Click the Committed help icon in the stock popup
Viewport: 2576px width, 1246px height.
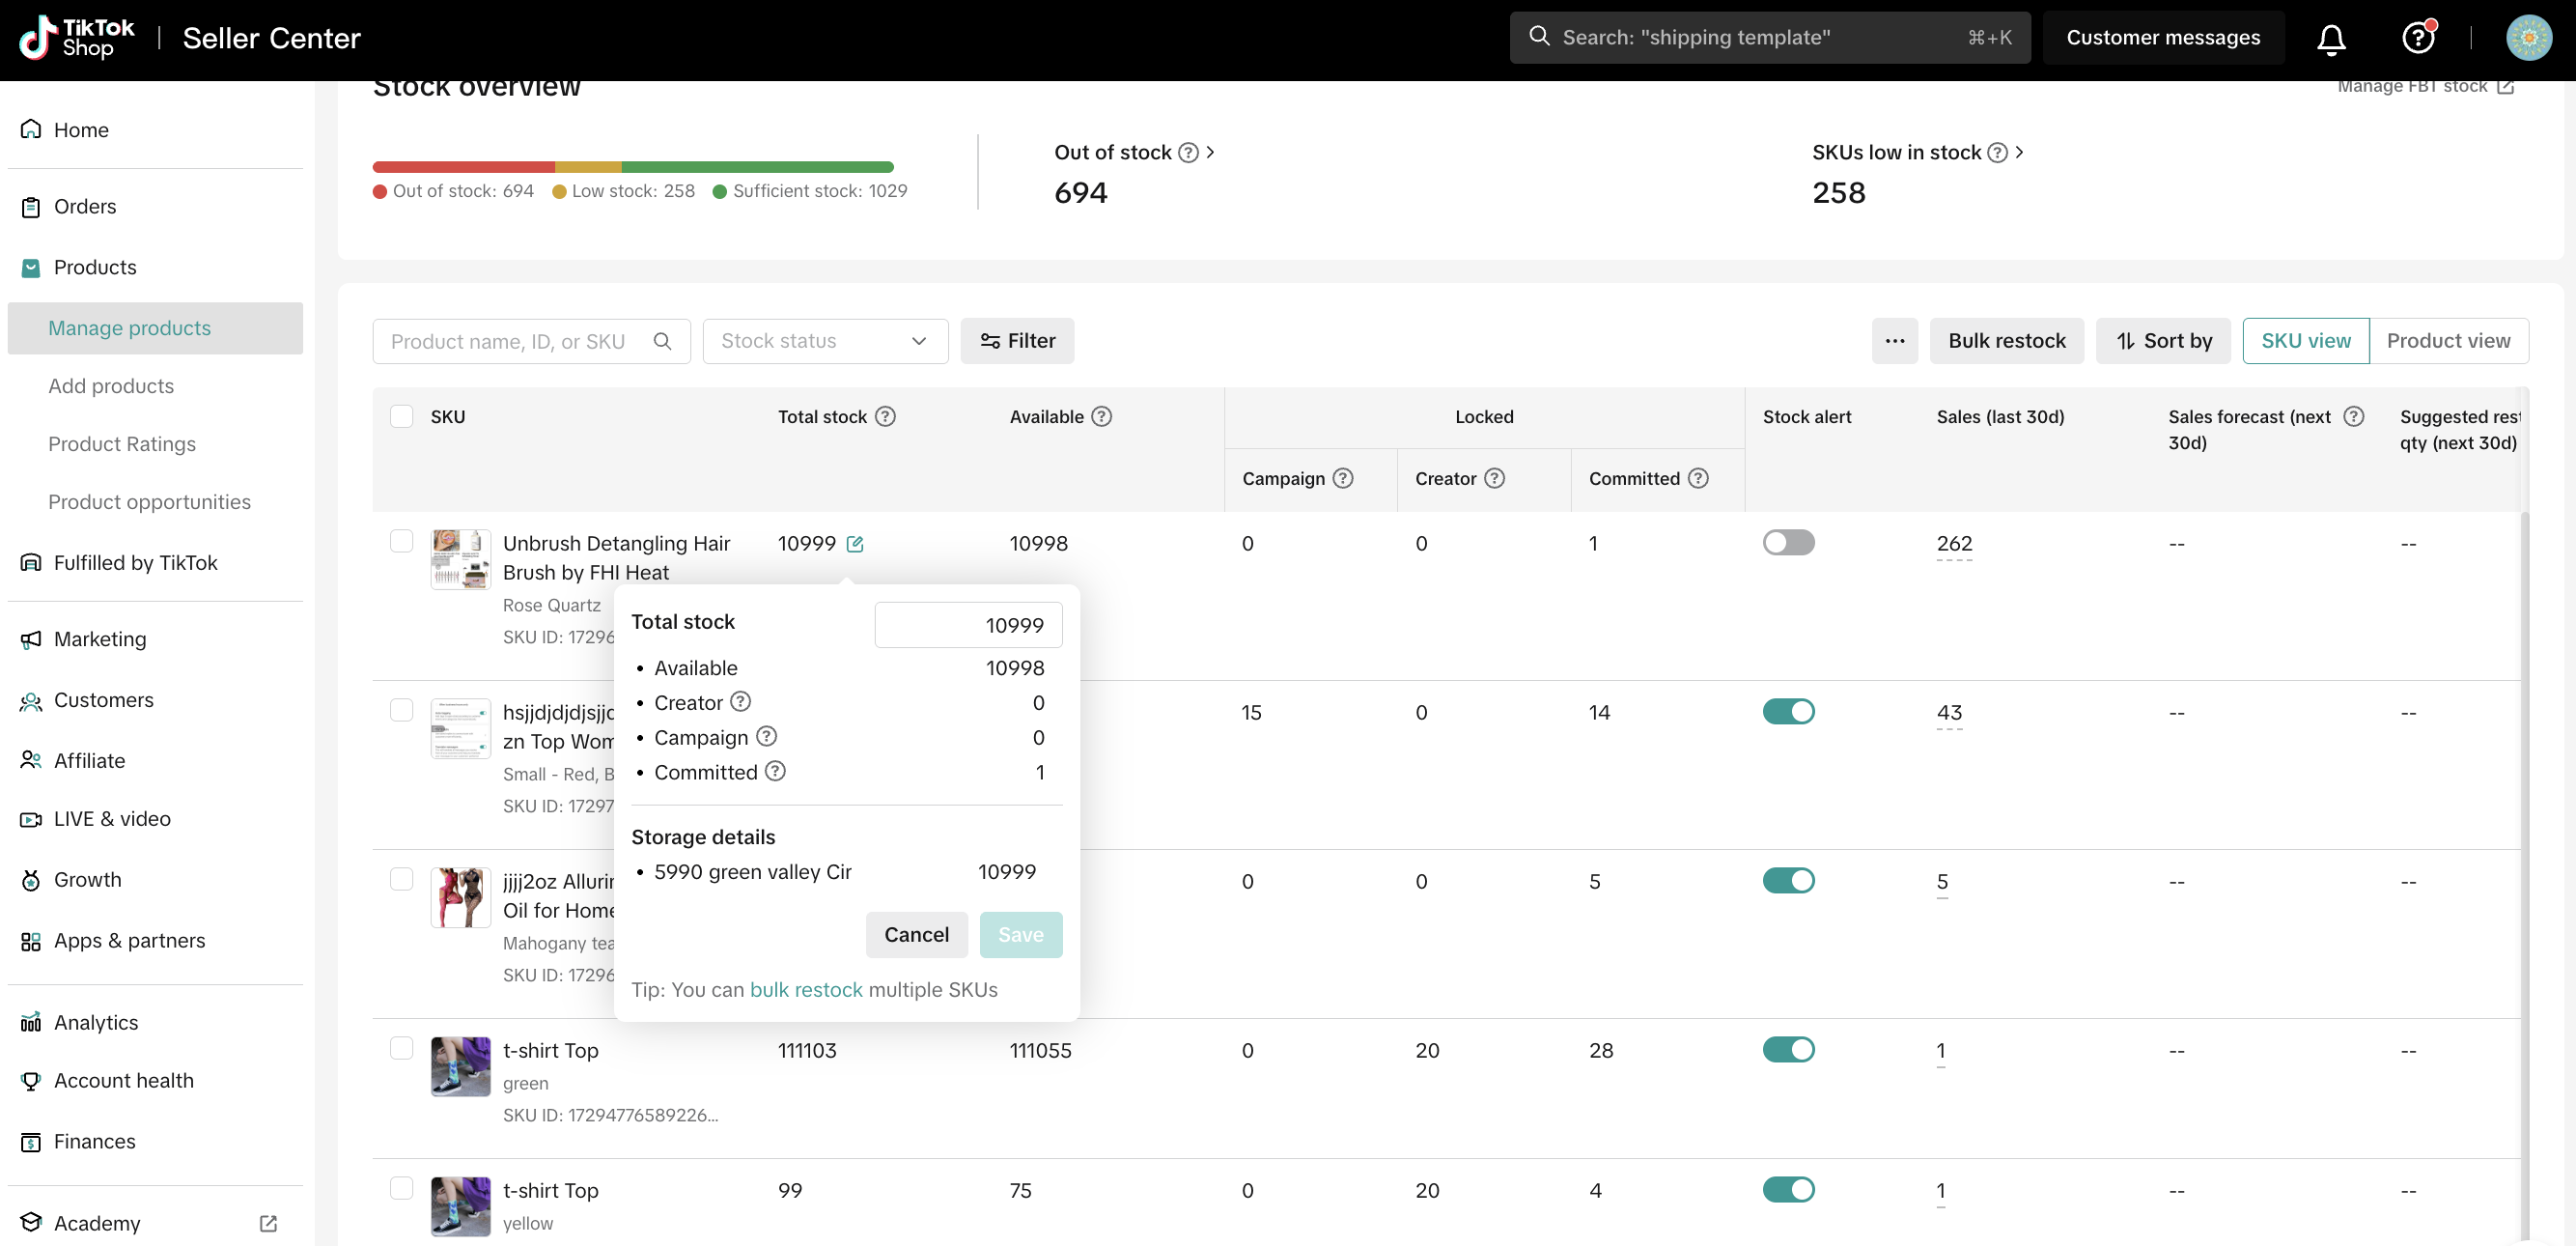(x=775, y=771)
